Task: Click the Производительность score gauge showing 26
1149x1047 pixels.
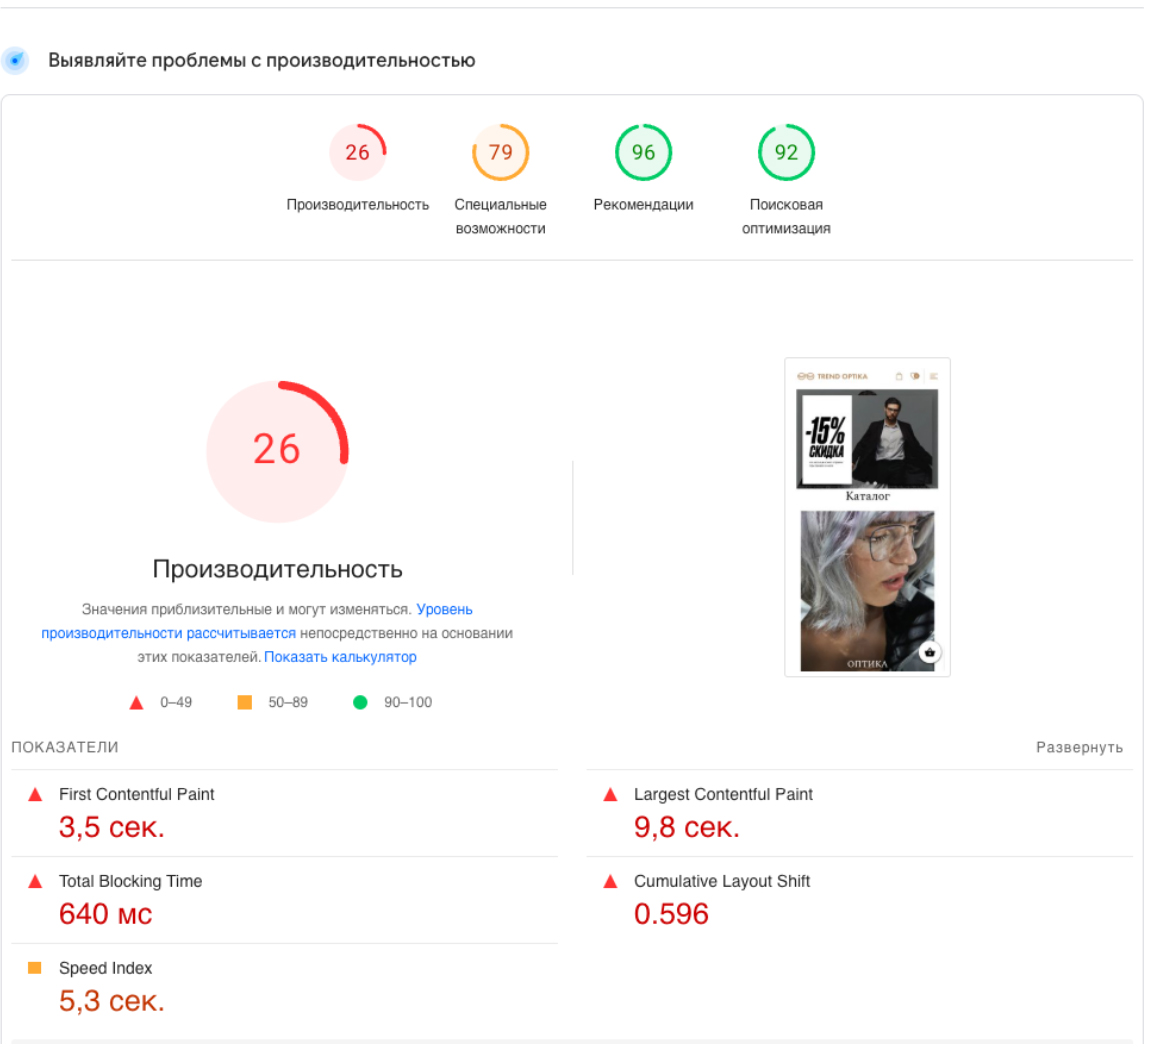Action: 357,153
